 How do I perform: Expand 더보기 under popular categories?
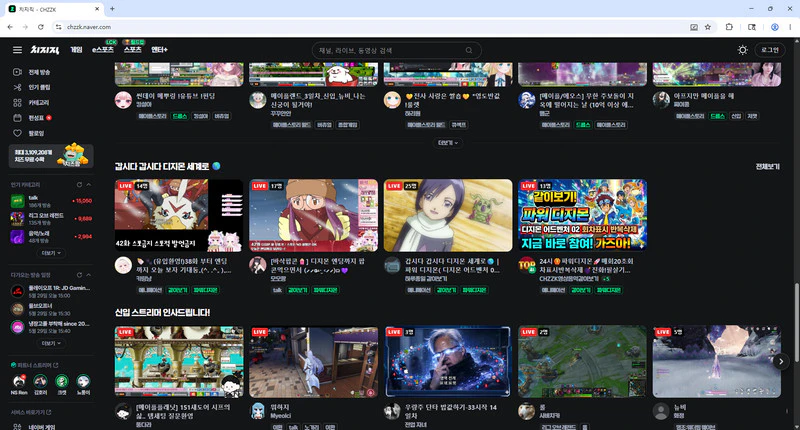[51, 253]
